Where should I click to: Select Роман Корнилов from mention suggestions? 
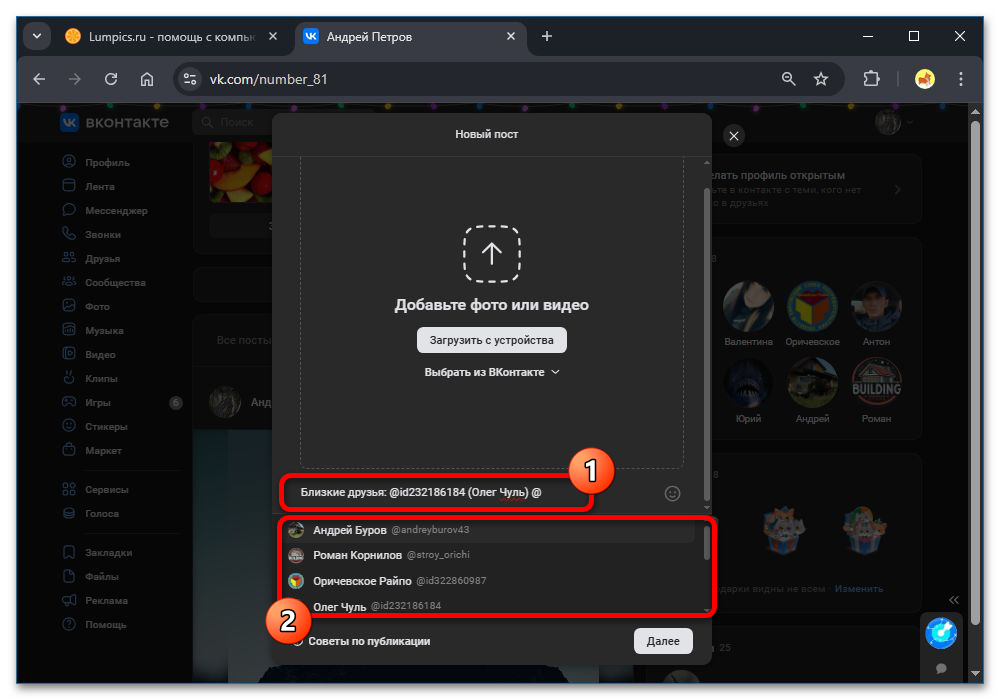click(x=491, y=555)
